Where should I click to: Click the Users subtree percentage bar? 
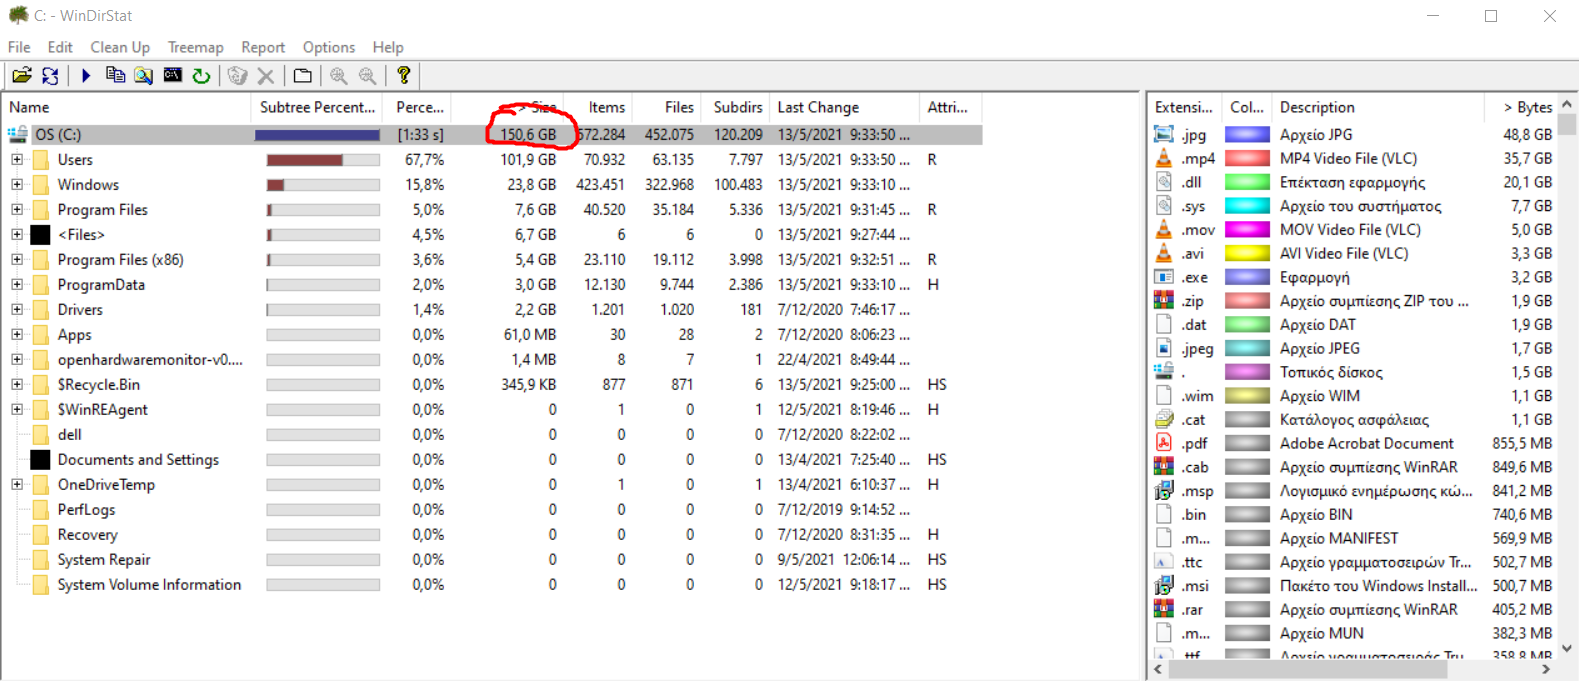click(323, 160)
